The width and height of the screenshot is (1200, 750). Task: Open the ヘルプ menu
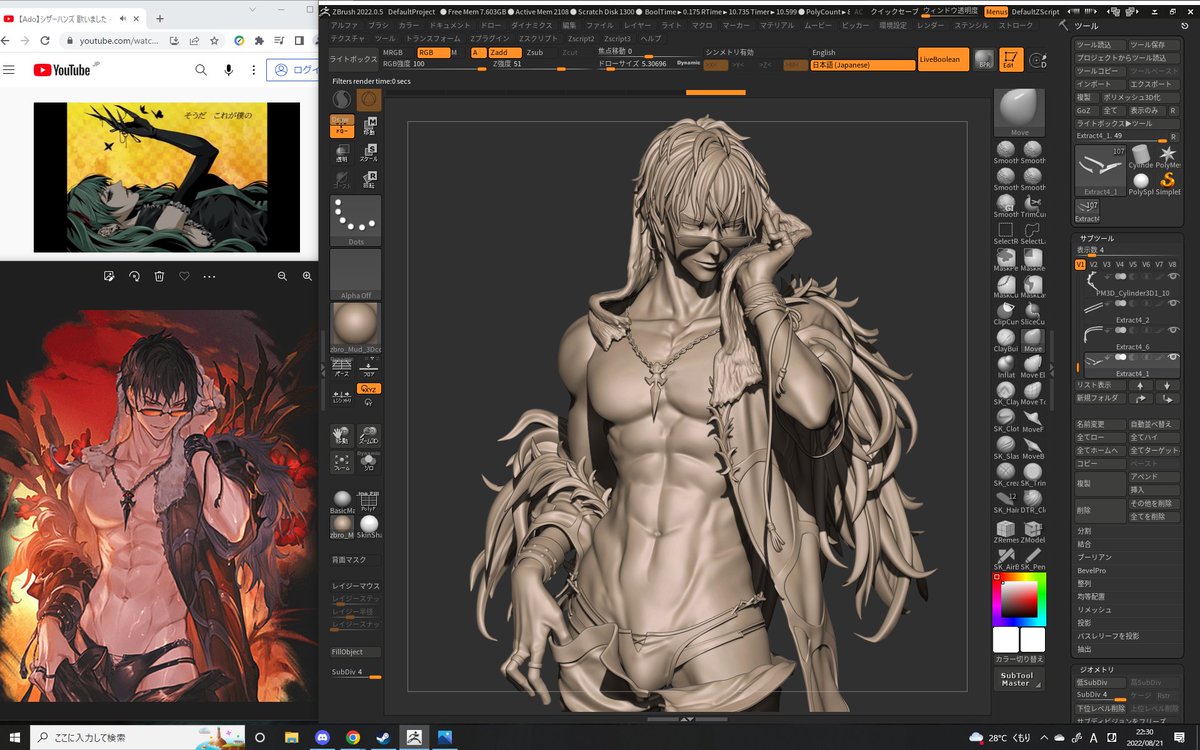(650, 38)
